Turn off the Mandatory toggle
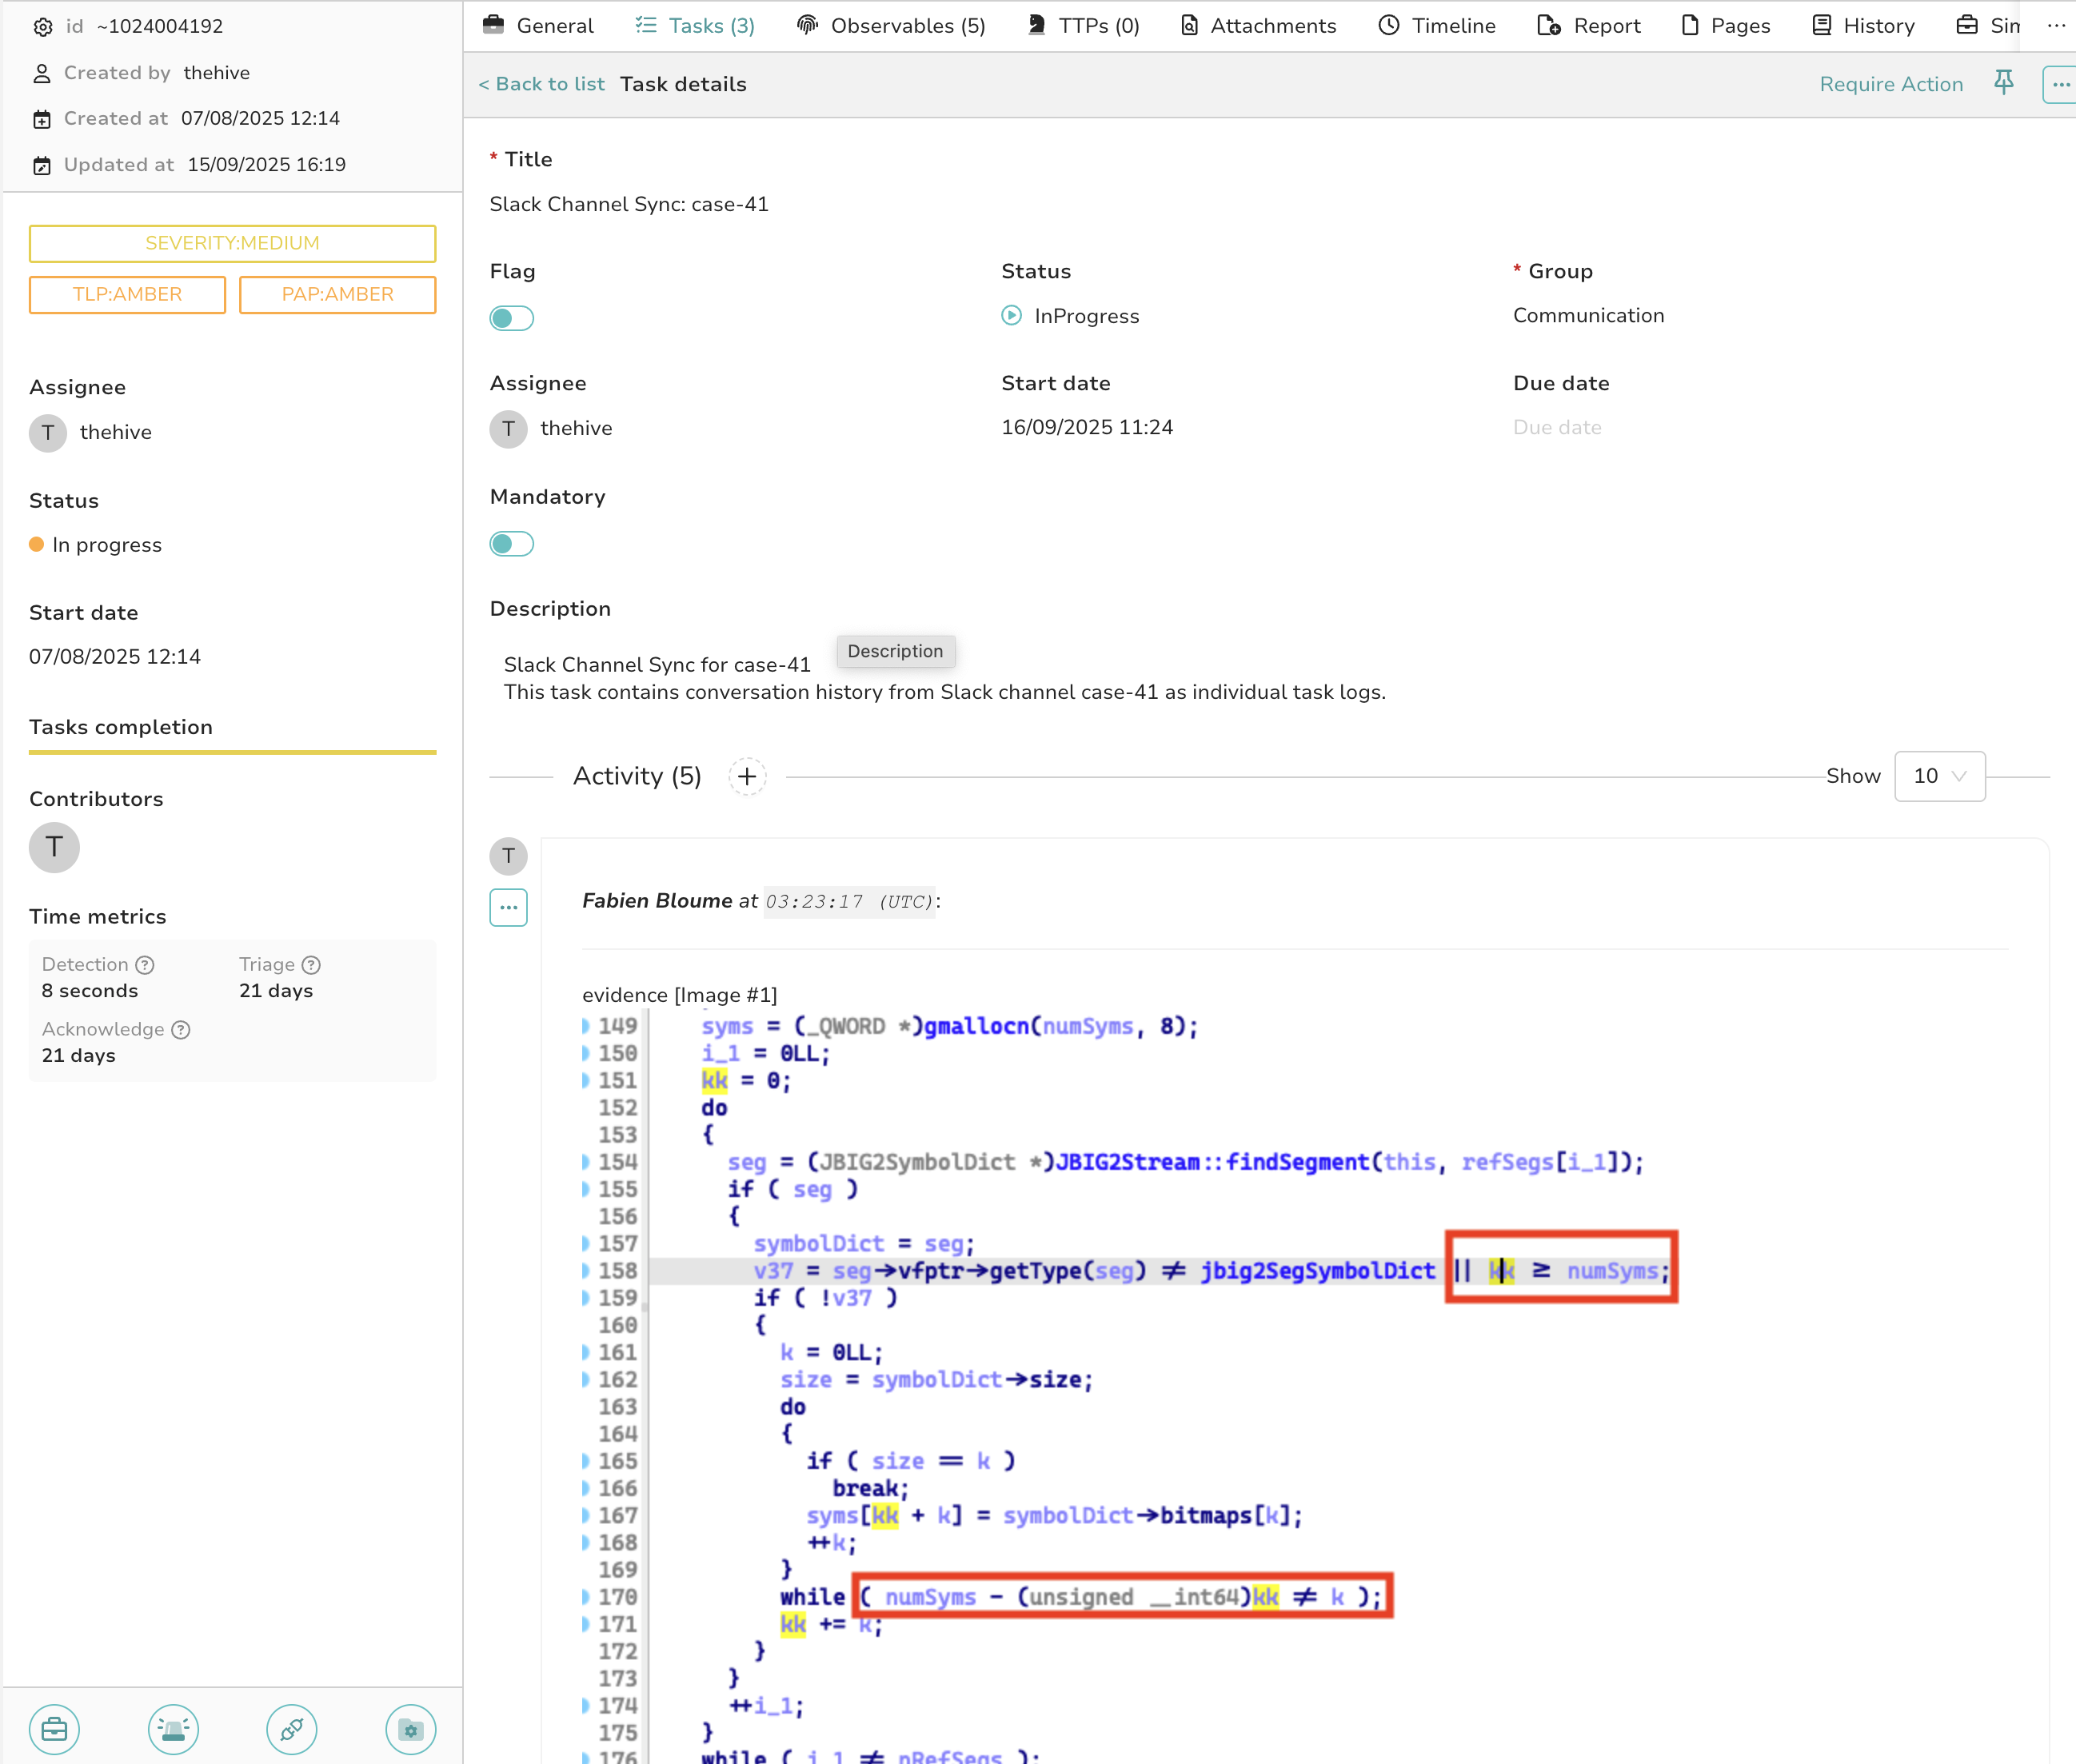This screenshot has width=2076, height=1764. pyautogui.click(x=511, y=543)
